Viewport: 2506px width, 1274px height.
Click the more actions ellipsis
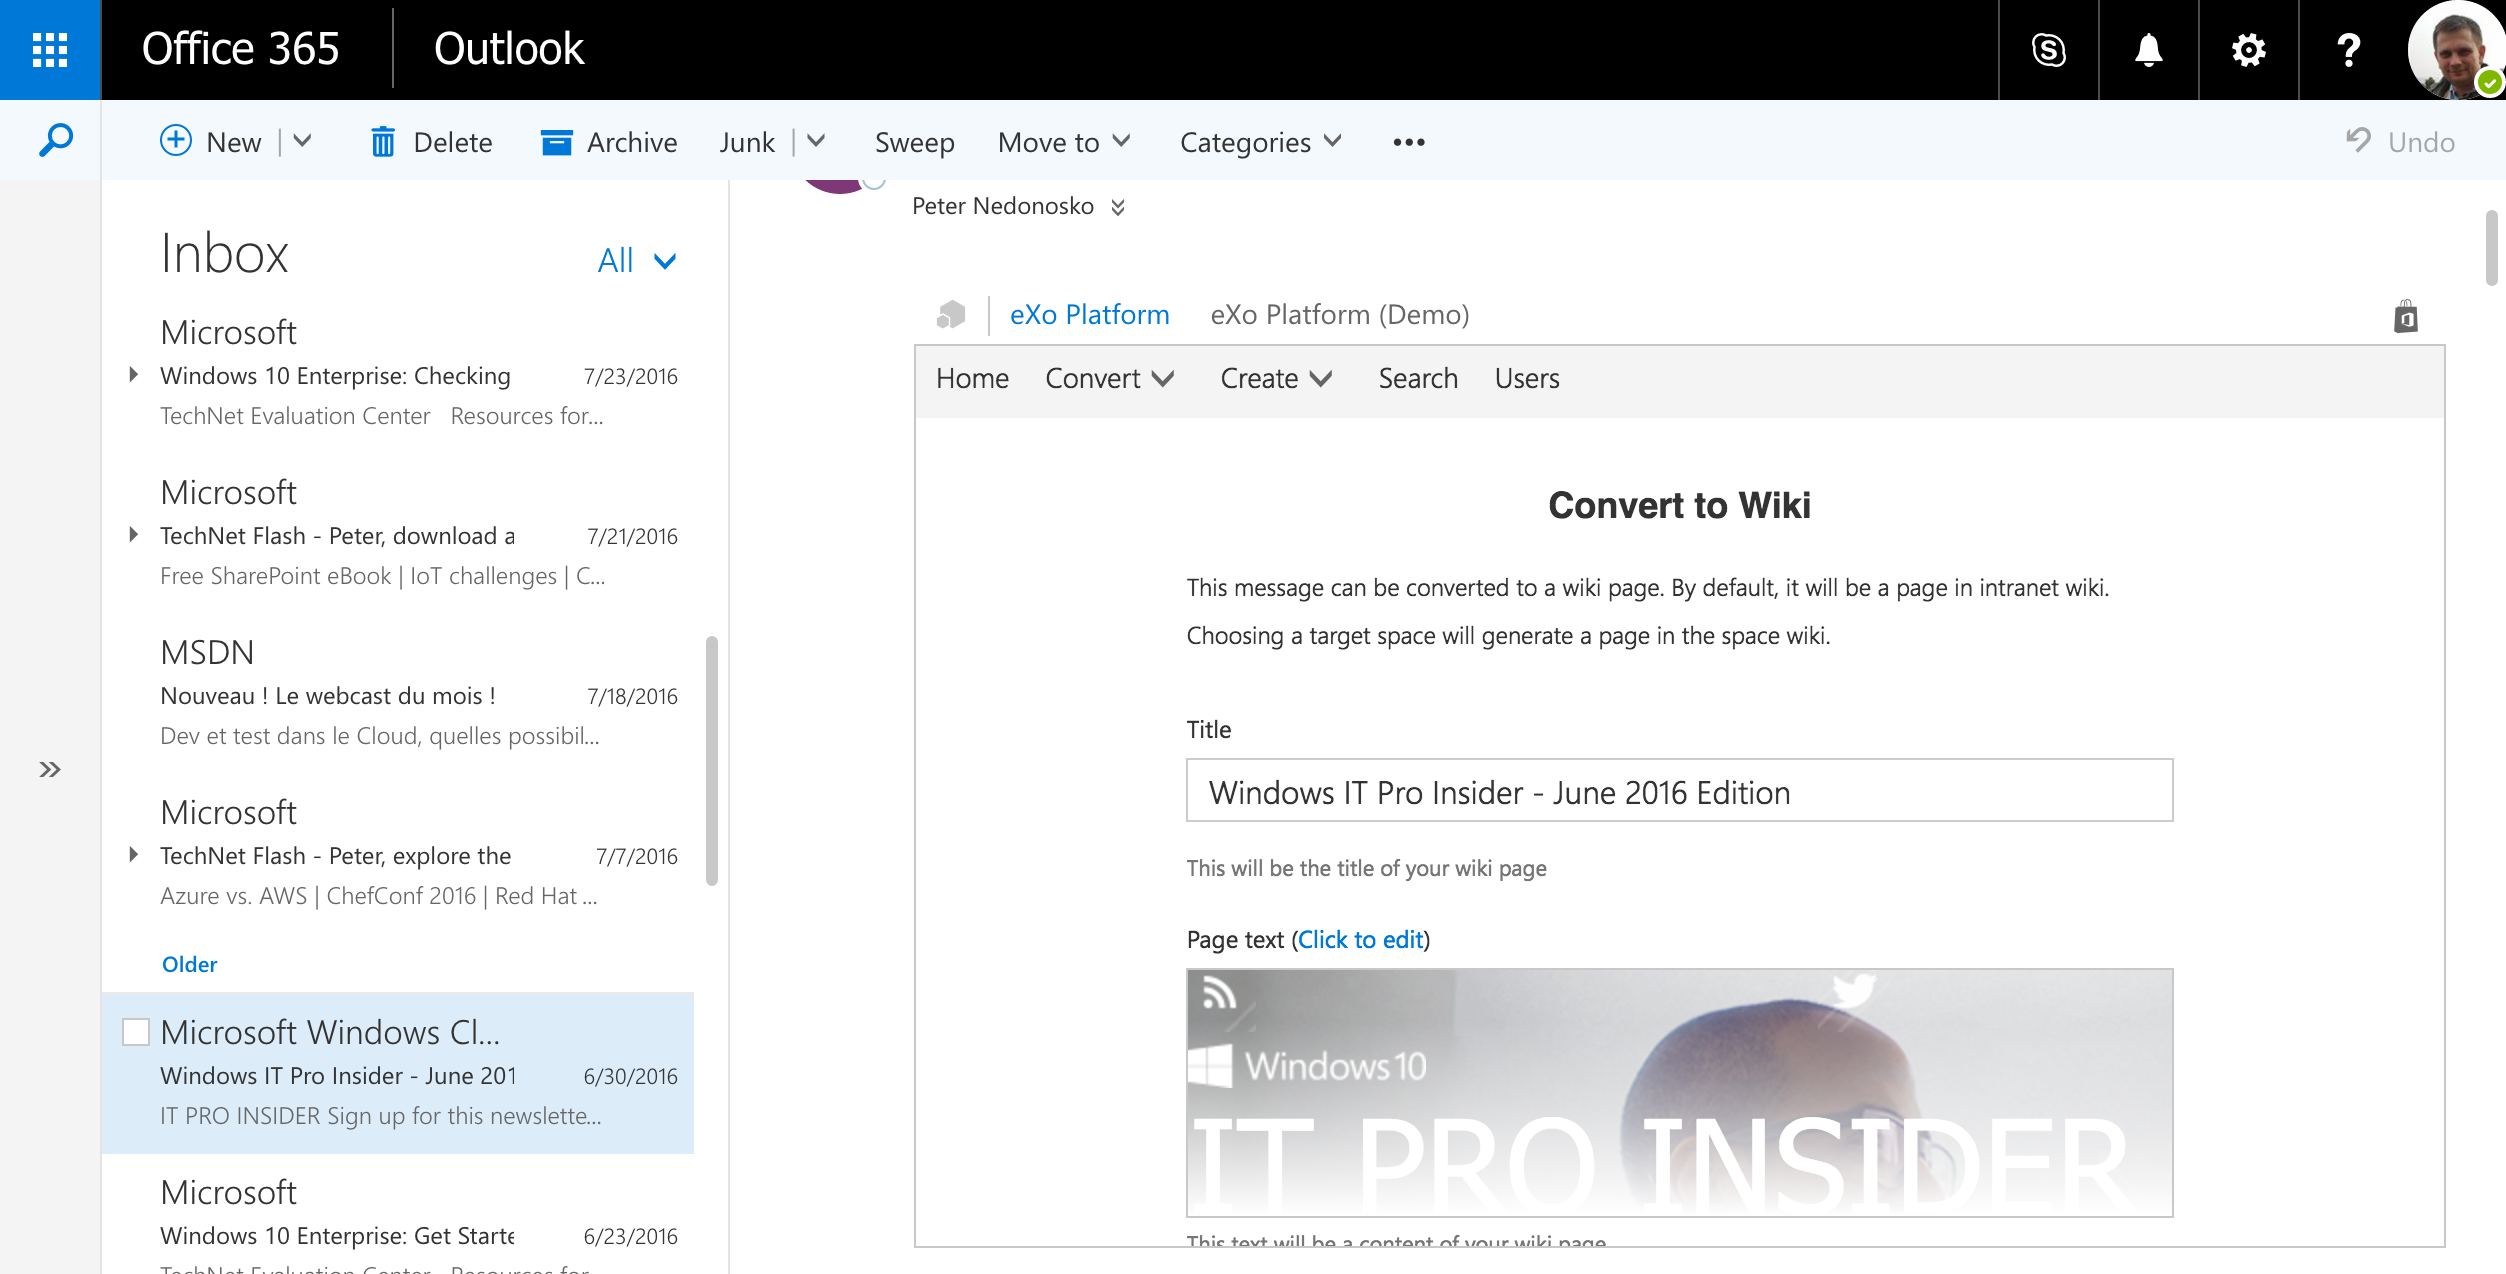(1409, 142)
